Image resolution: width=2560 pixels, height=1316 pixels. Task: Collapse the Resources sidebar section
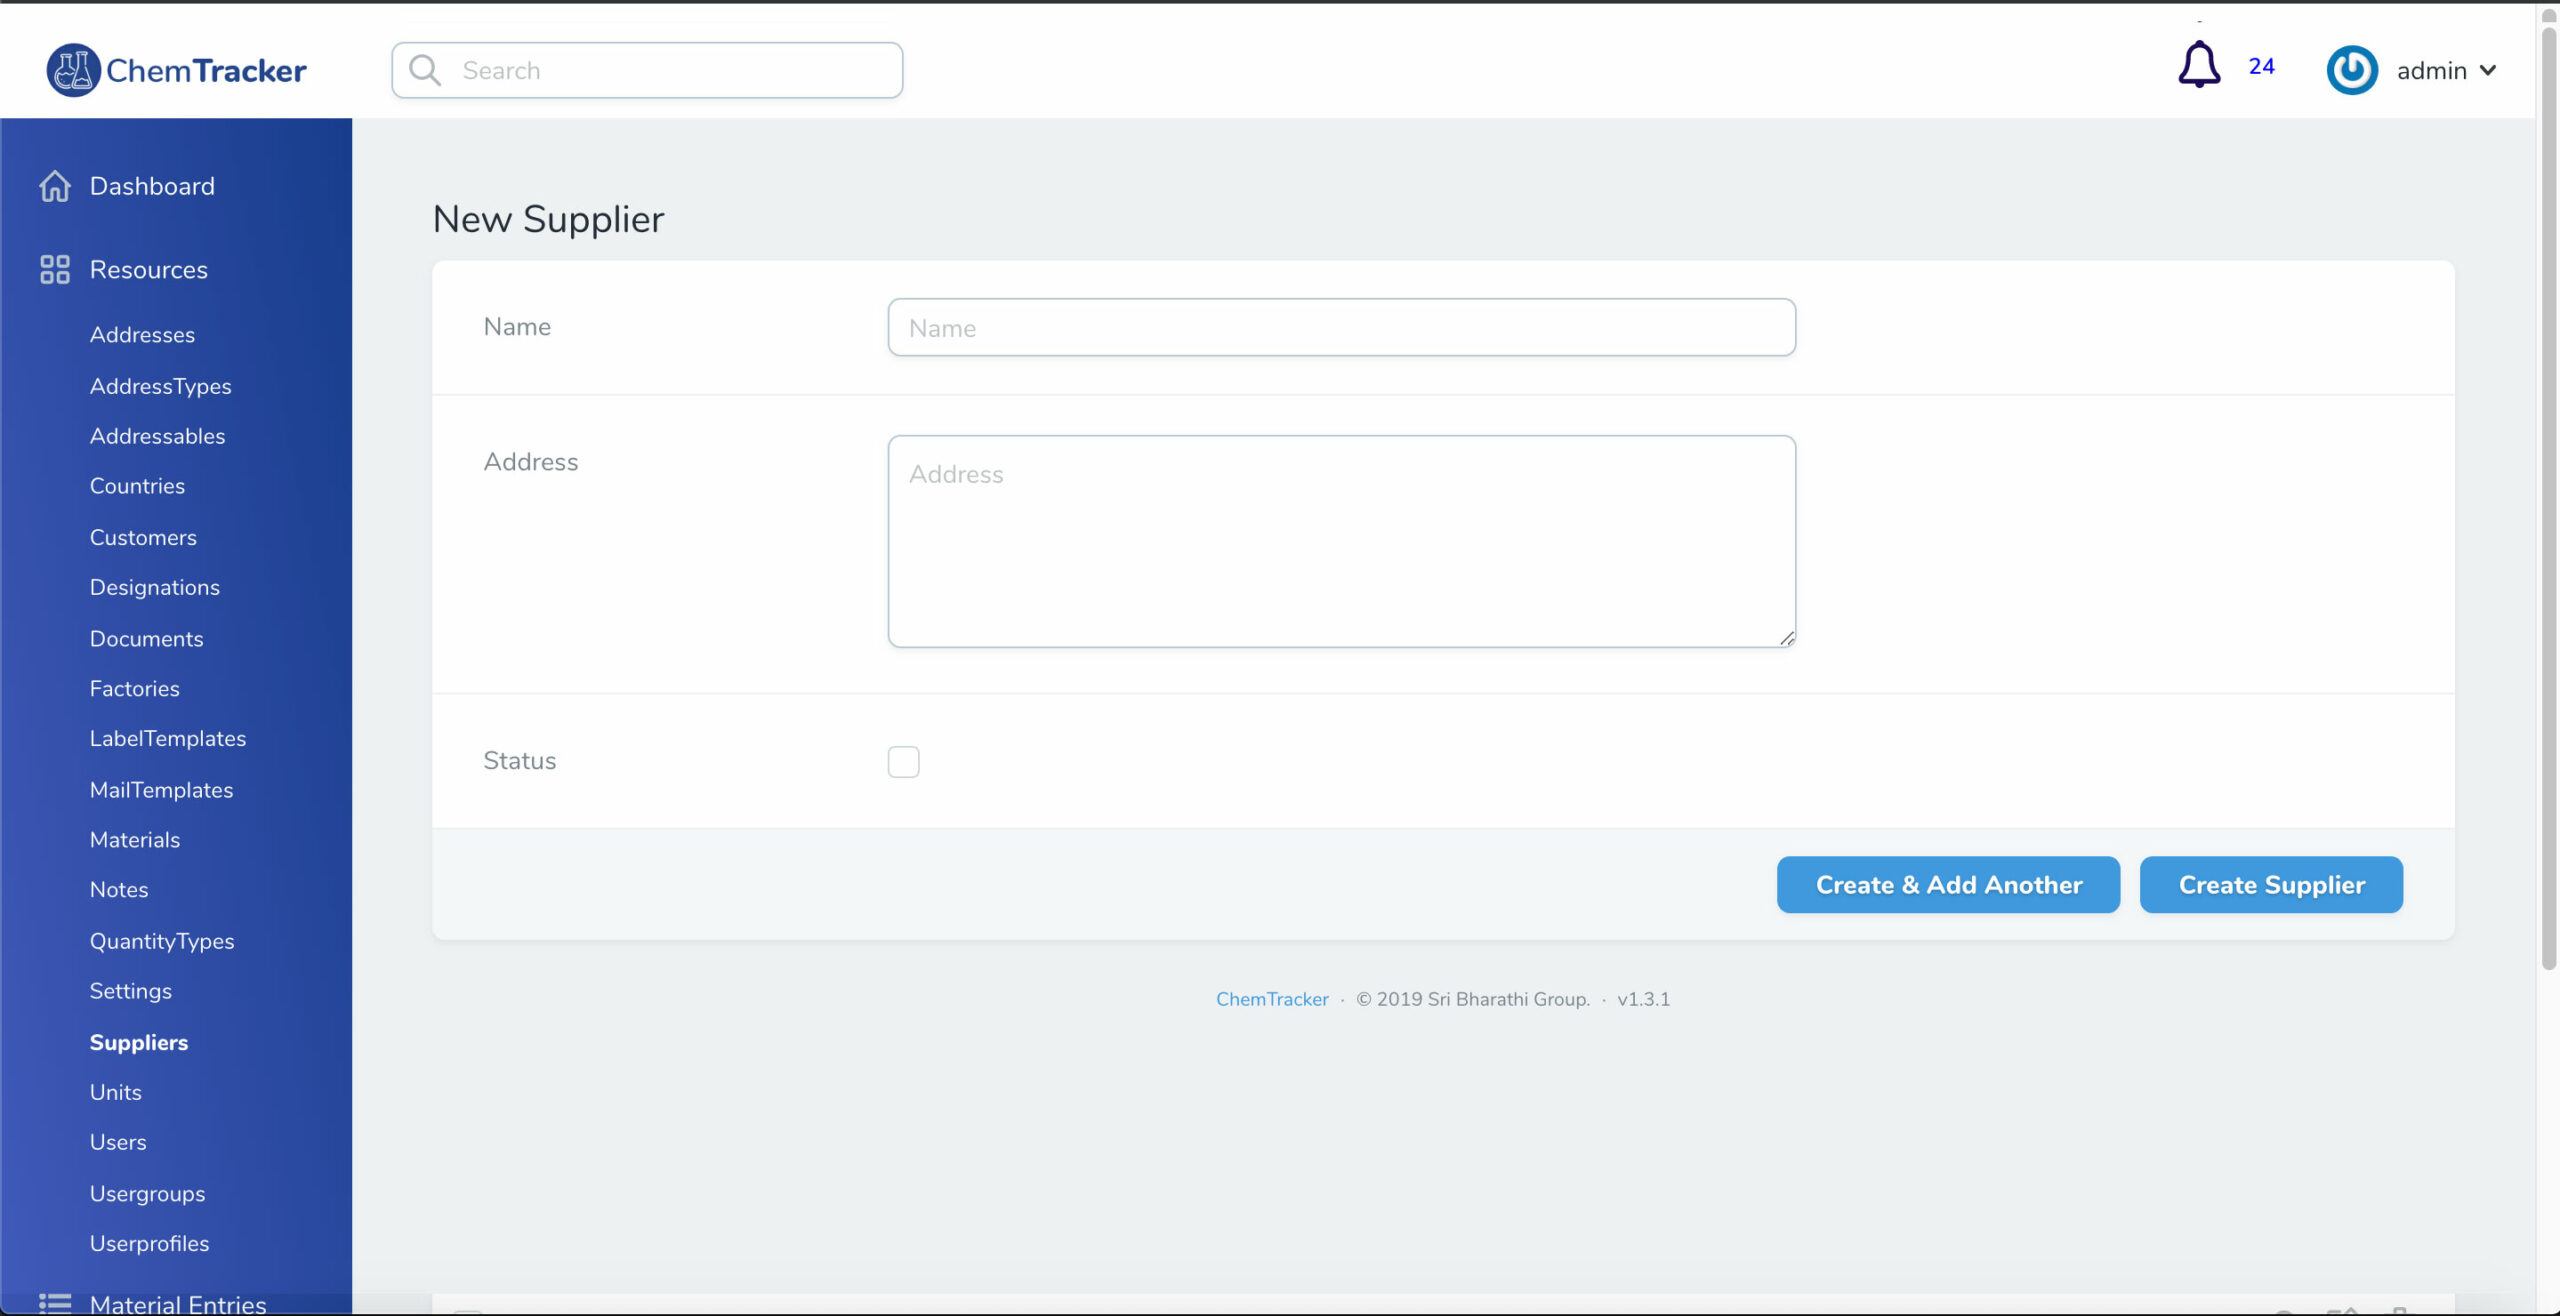148,270
